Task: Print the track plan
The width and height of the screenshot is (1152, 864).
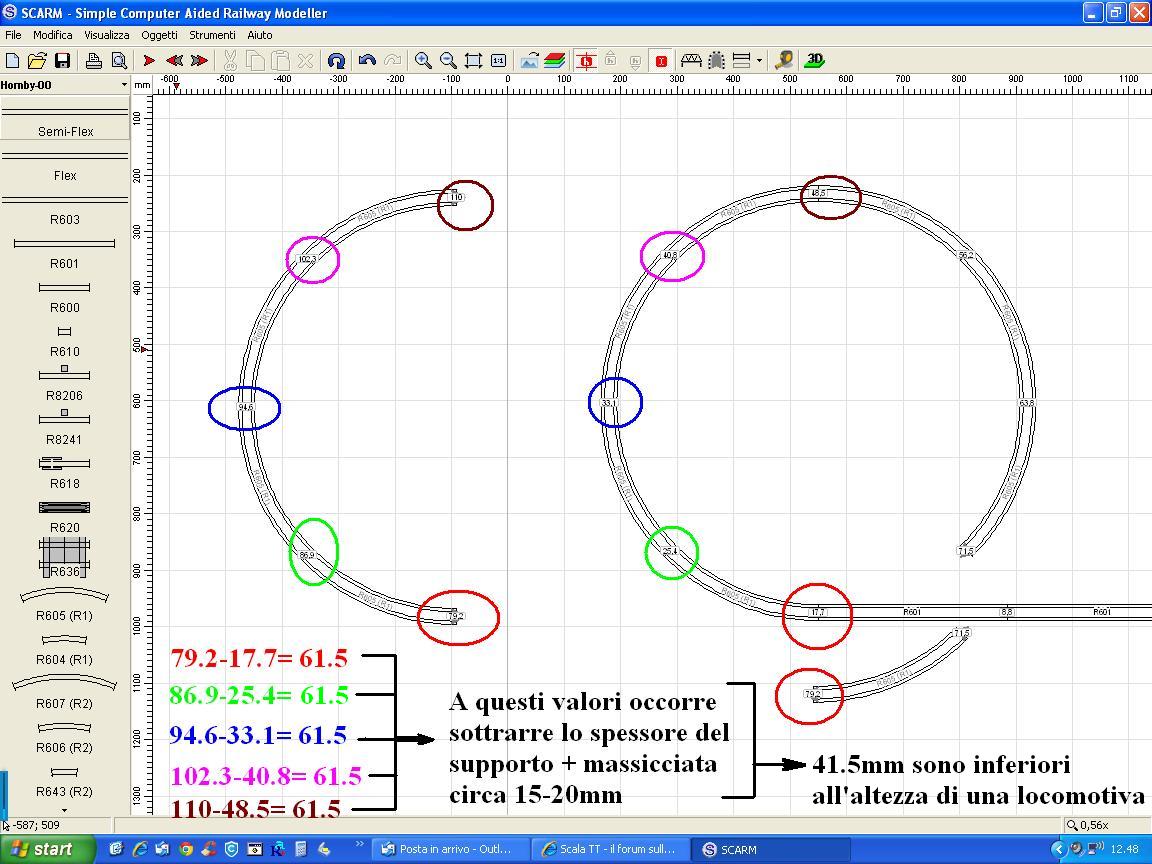Action: (93, 60)
